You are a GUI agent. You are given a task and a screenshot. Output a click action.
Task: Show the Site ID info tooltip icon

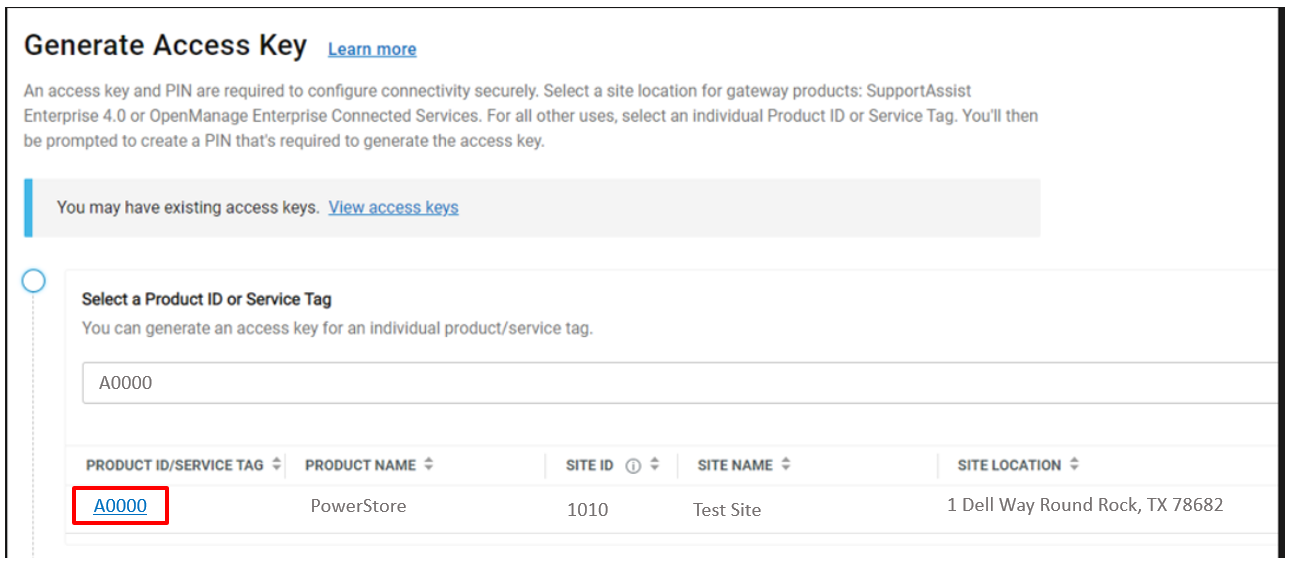tap(632, 466)
